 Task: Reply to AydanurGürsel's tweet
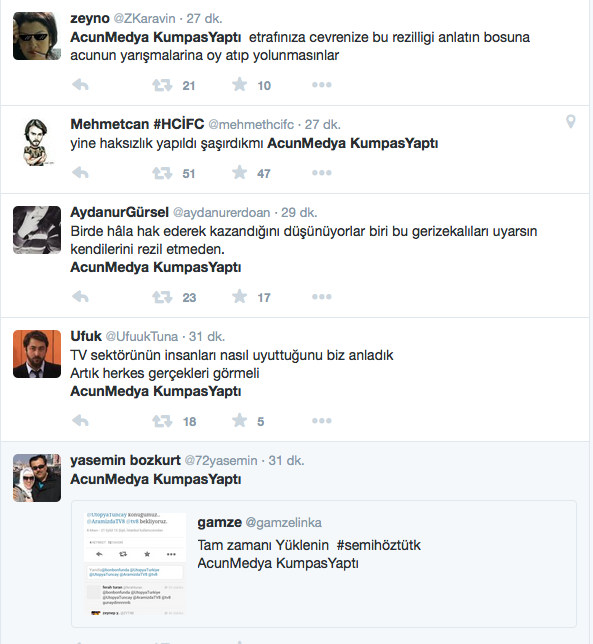click(80, 297)
